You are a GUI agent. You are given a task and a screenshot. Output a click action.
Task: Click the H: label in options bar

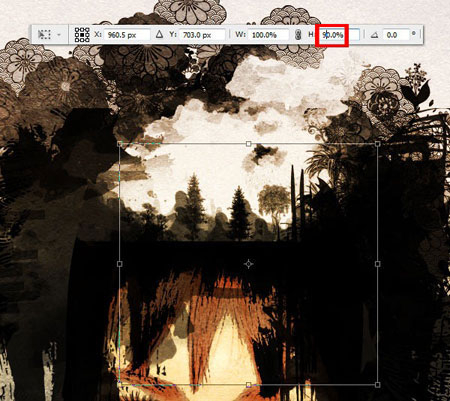(311, 34)
